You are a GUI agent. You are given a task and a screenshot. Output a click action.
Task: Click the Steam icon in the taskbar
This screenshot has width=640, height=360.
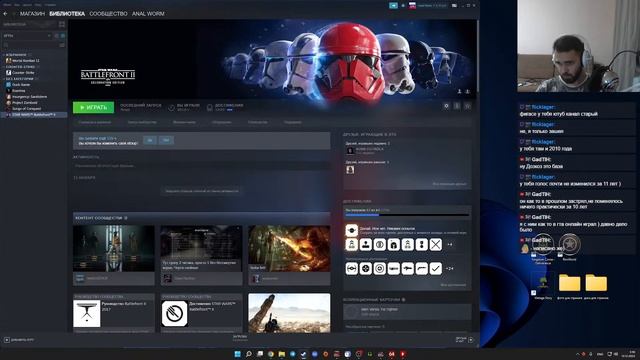[x=304, y=354]
